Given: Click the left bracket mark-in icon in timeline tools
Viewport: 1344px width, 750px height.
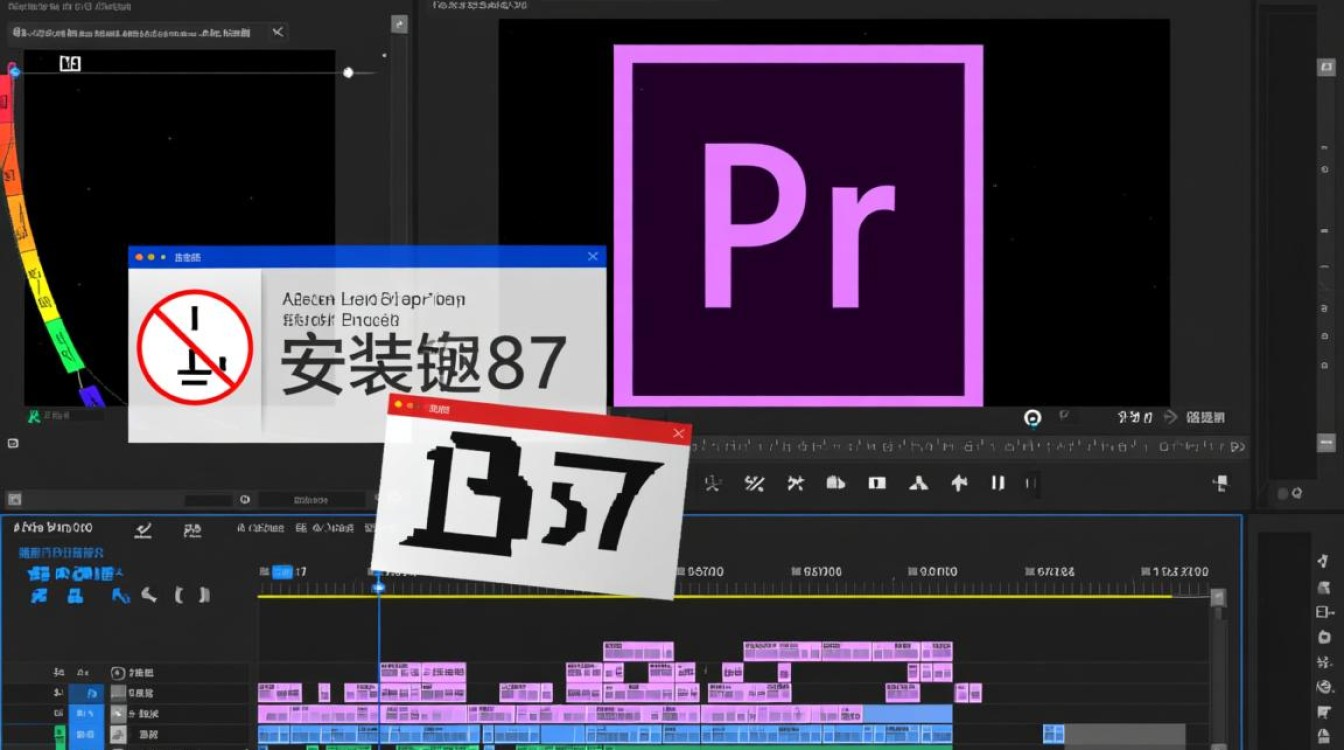Looking at the screenshot, I should (x=179, y=595).
